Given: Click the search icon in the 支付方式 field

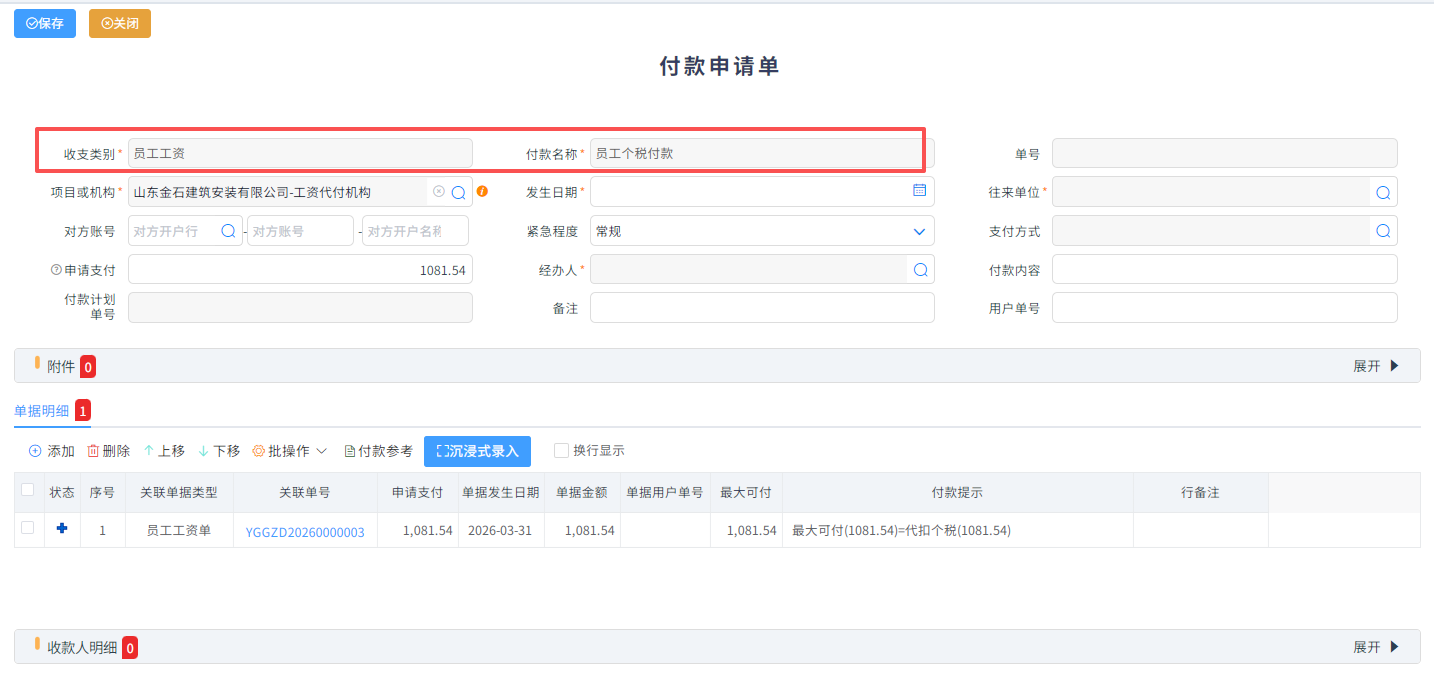Looking at the screenshot, I should (x=1383, y=231).
